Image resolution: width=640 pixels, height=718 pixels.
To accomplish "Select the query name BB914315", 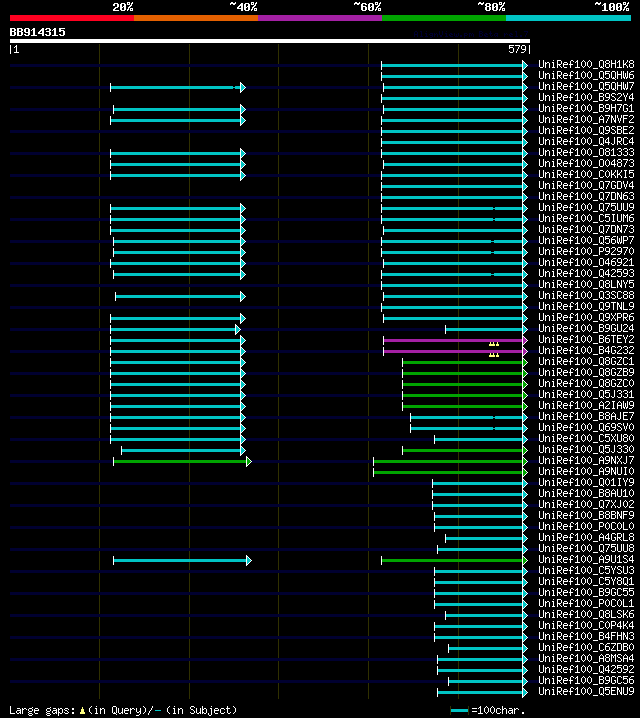I will (38, 32).
